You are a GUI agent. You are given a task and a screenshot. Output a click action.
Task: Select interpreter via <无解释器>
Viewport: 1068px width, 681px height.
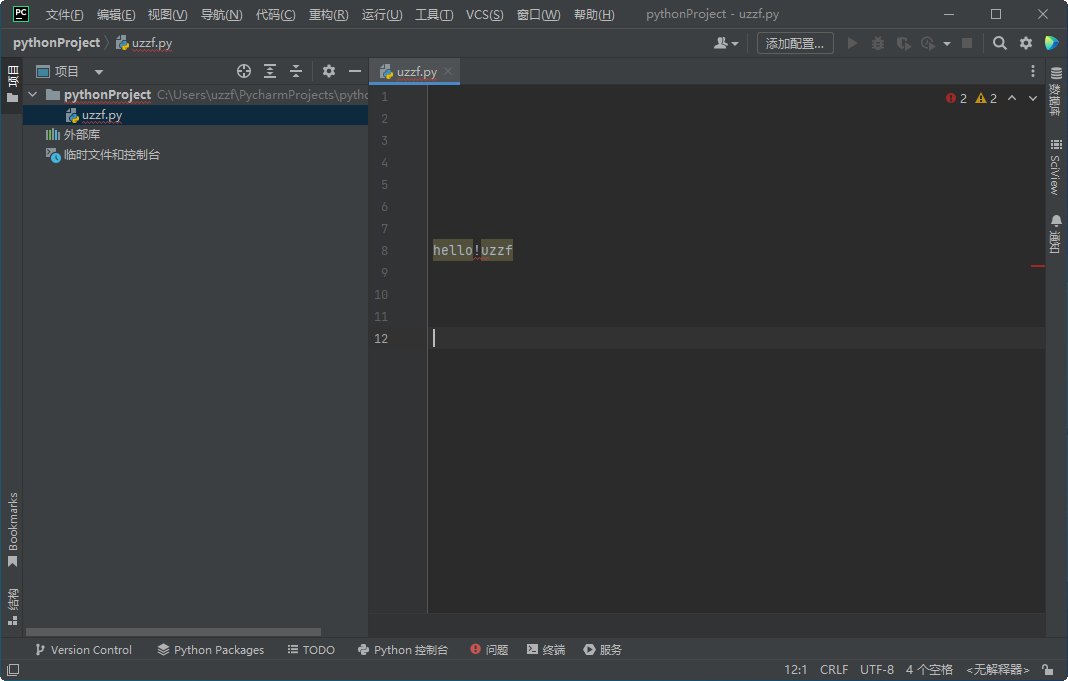998,669
